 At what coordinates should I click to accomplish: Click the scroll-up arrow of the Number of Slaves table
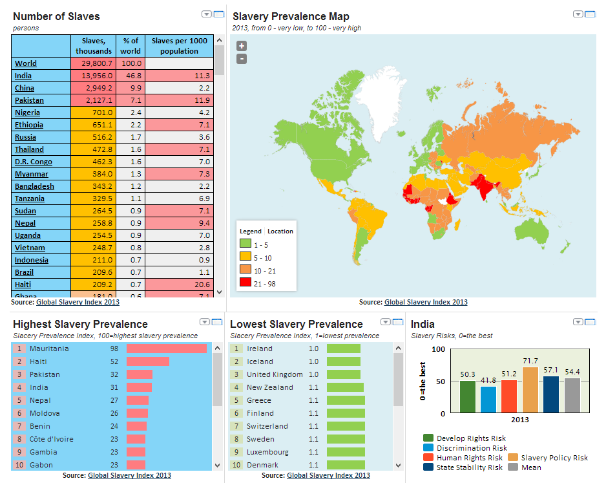click(219, 39)
